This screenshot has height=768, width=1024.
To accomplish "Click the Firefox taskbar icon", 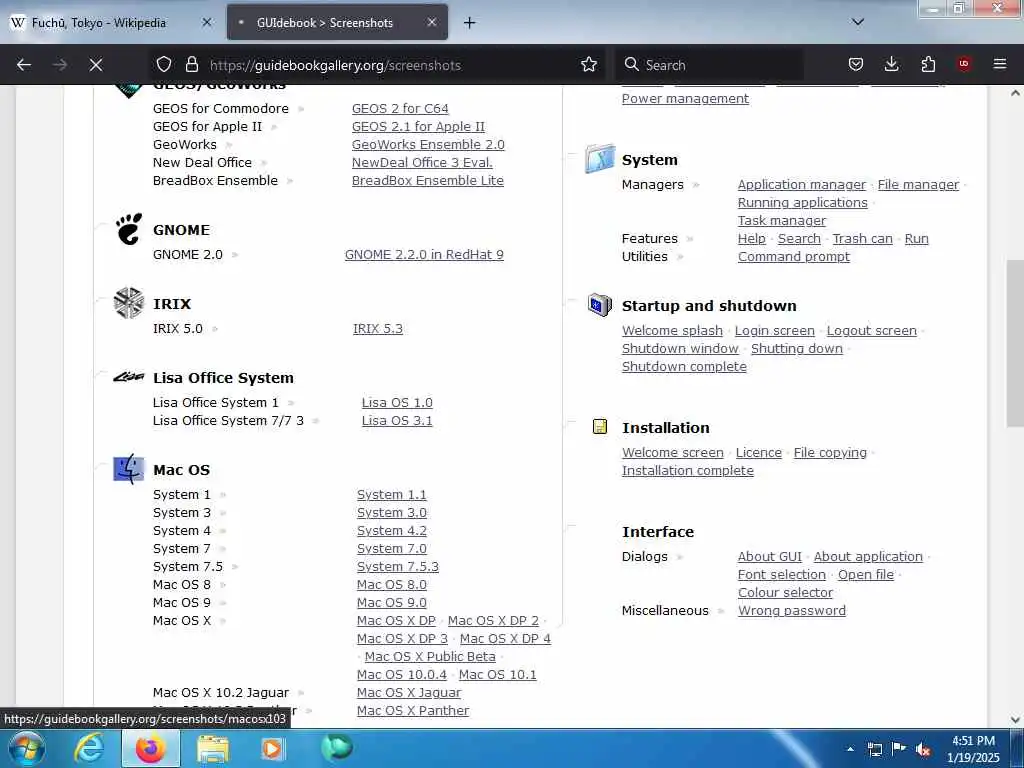I will [x=150, y=748].
